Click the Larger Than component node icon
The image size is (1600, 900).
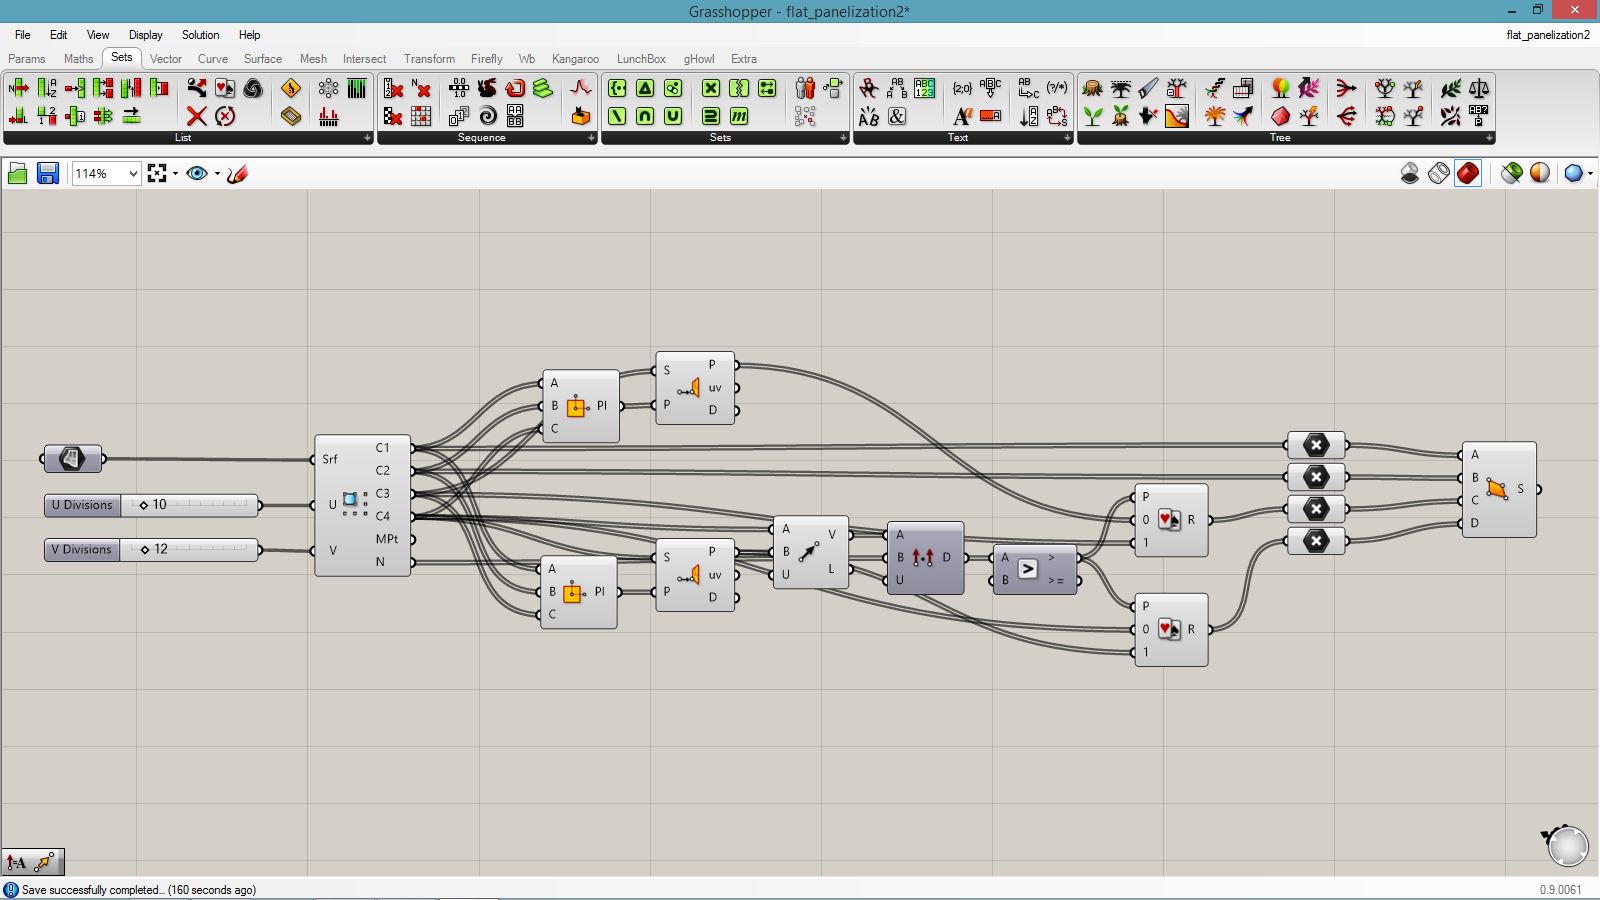tap(1028, 569)
